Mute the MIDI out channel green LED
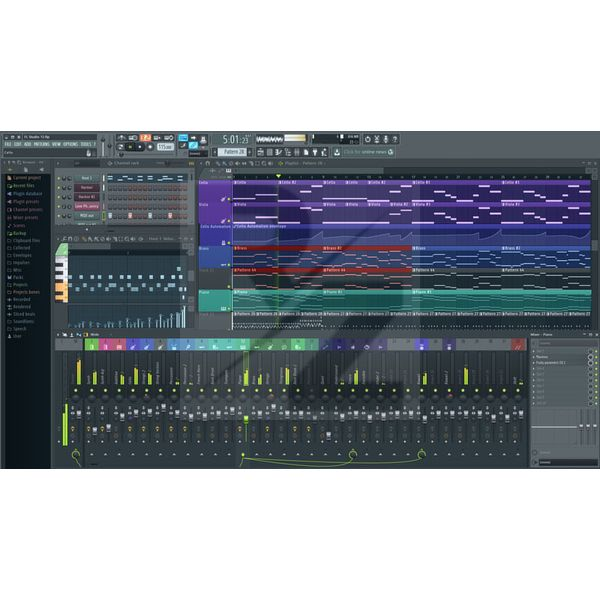 [59, 216]
